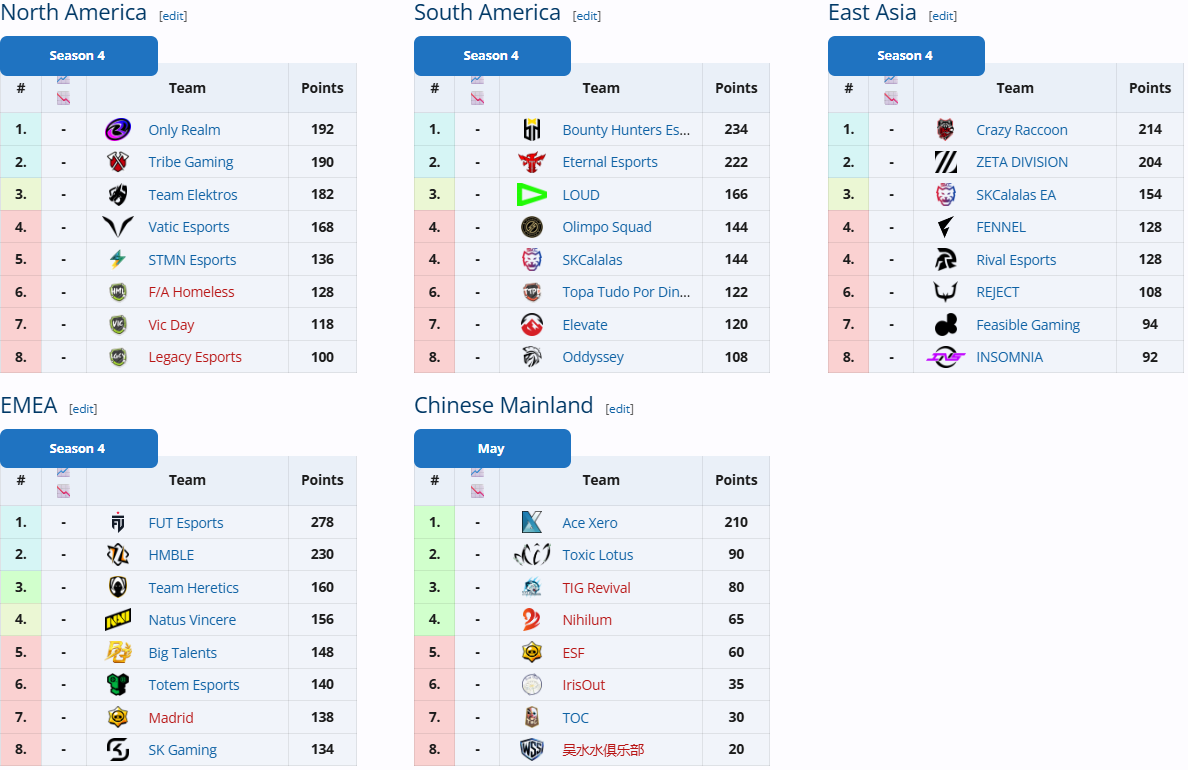
Task: Click the Only Realm team logo
Action: point(118,130)
